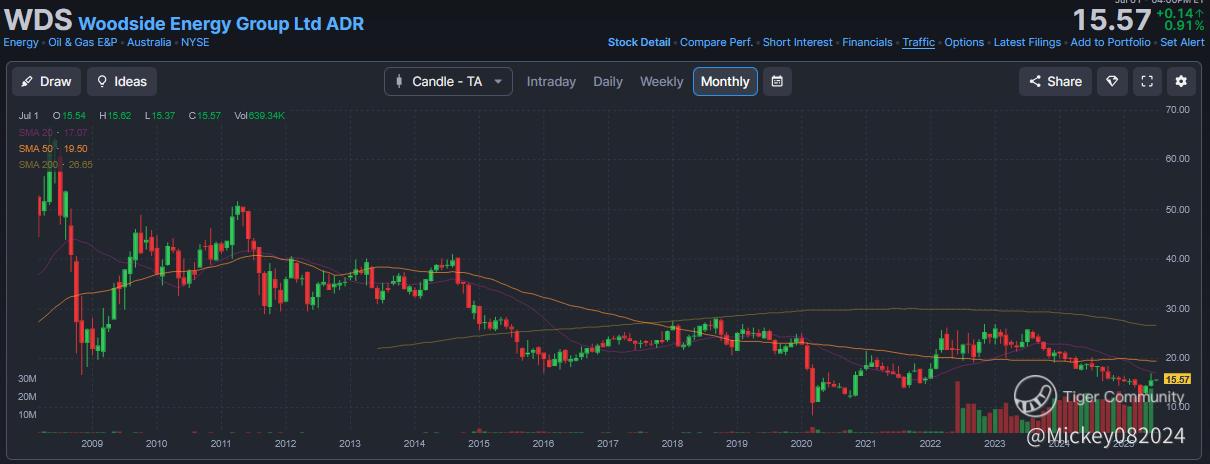Viewport: 1210px width, 464px height.
Task: Open Stock Detail
Action: point(639,43)
